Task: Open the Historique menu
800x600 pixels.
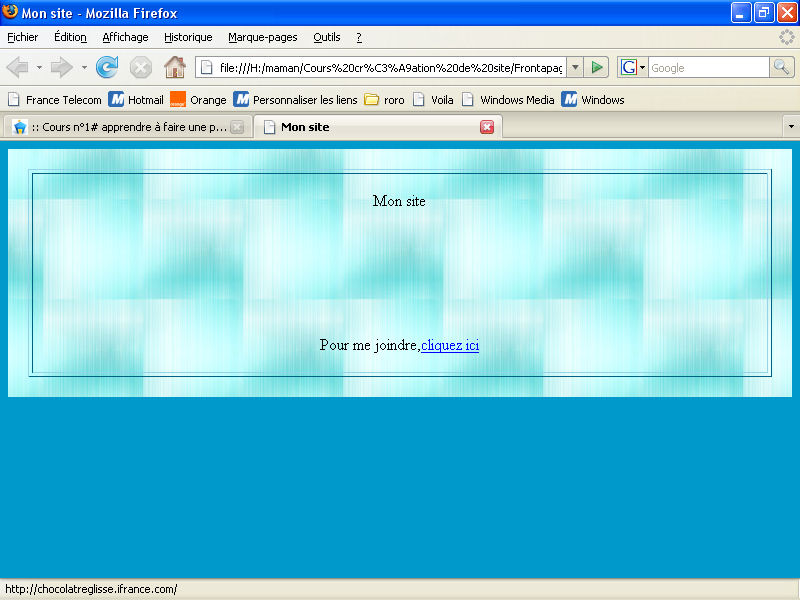Action: (x=188, y=37)
